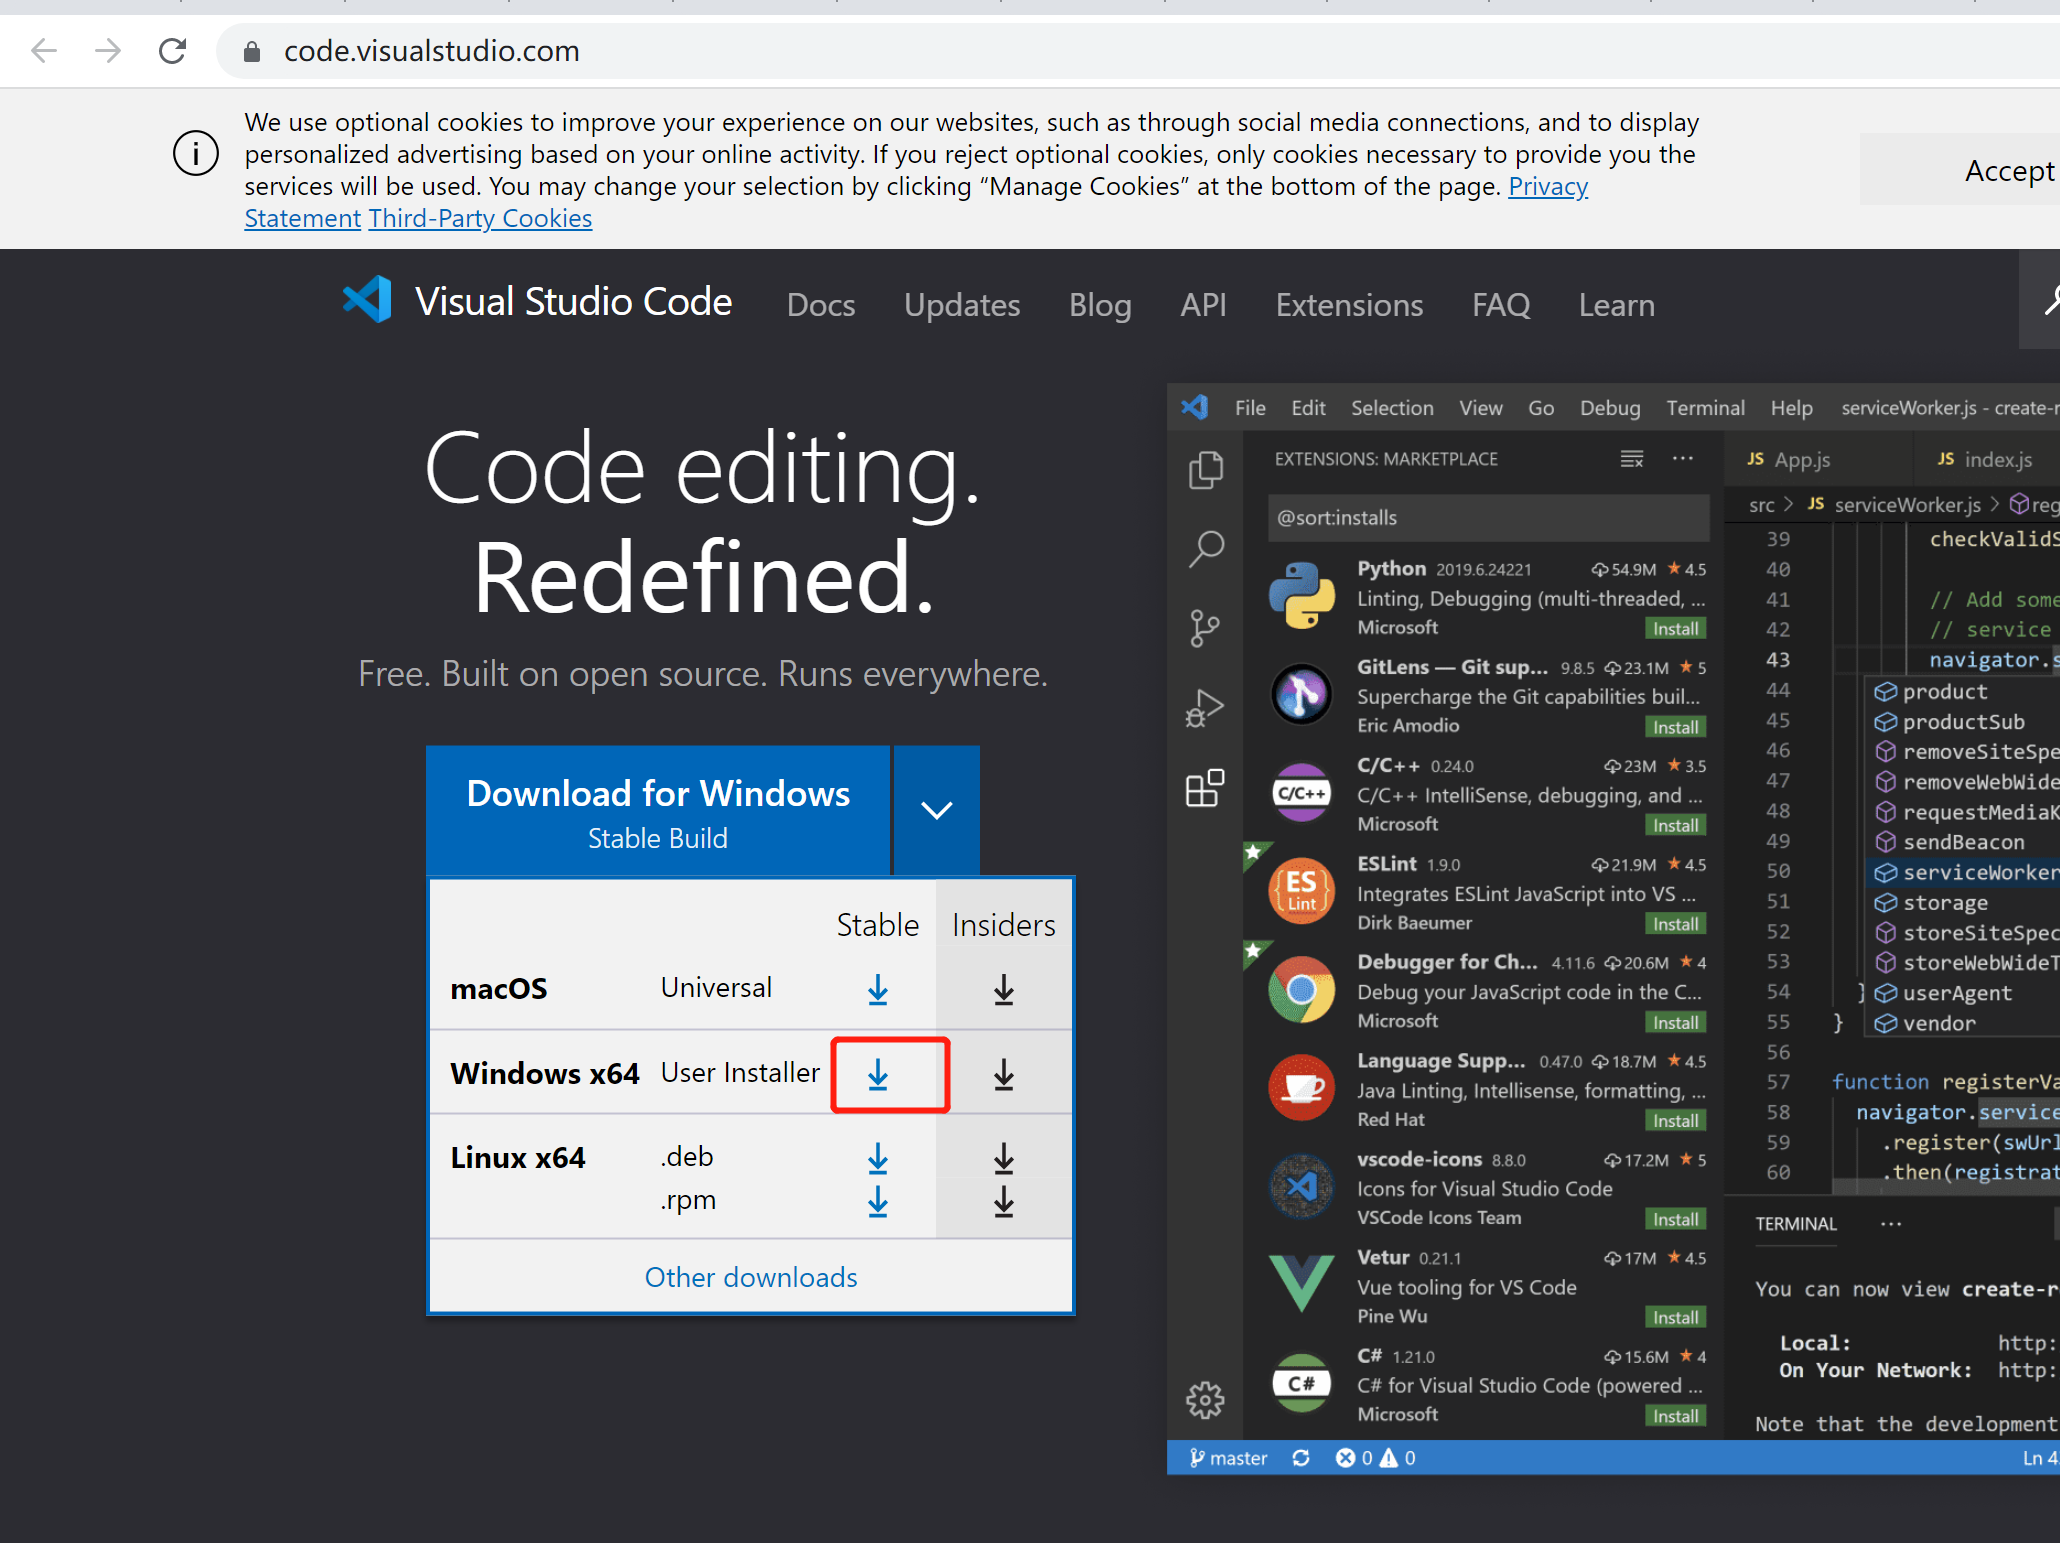Open Explorer icon in VS Code activity bar
Viewport: 2060px width, 1543px height.
[1206, 470]
